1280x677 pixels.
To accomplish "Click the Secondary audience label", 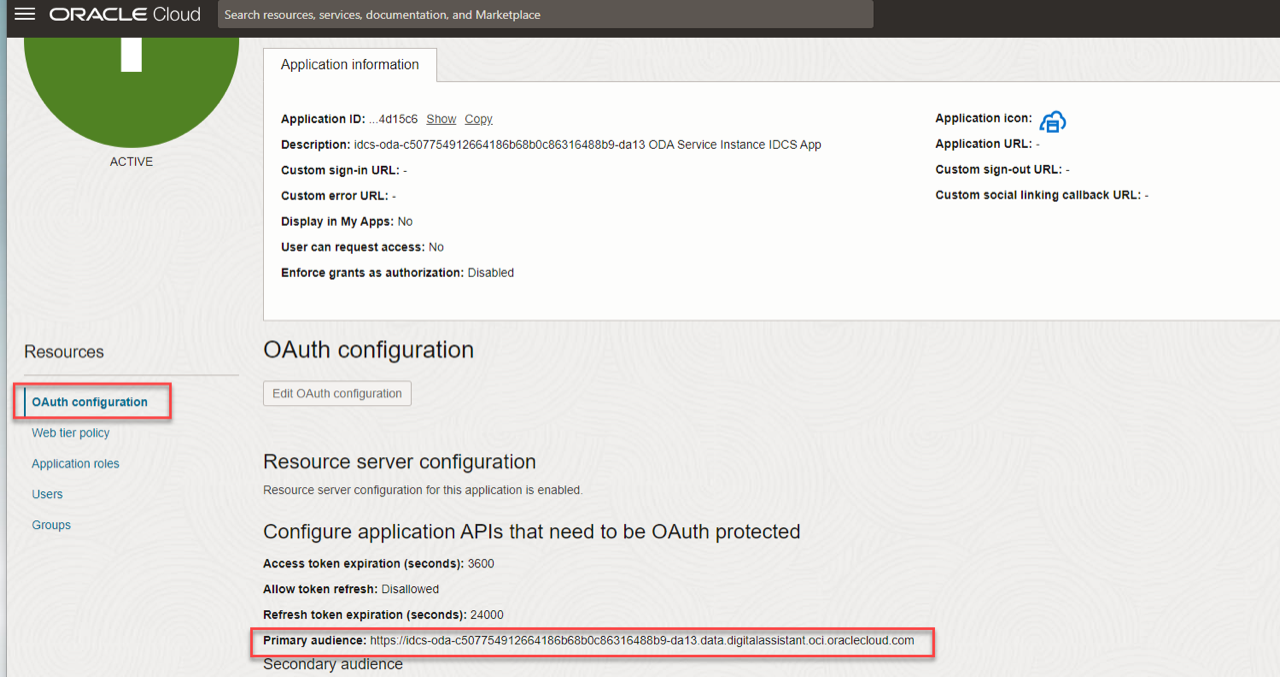I will click(x=332, y=663).
